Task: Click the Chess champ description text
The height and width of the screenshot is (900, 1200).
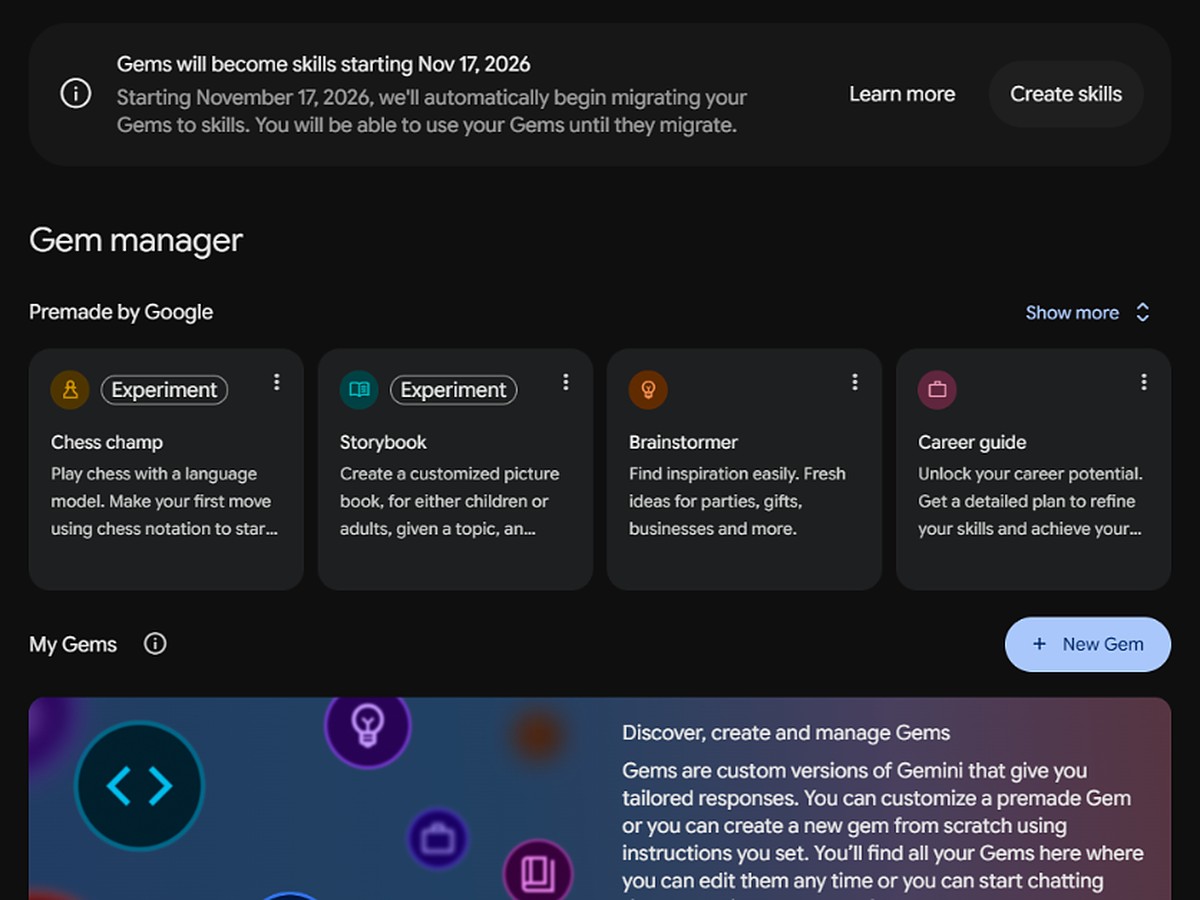Action: click(164, 502)
